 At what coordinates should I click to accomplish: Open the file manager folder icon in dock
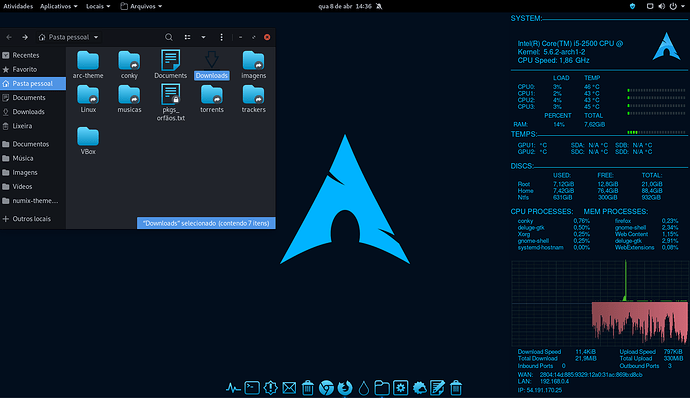[382, 388]
